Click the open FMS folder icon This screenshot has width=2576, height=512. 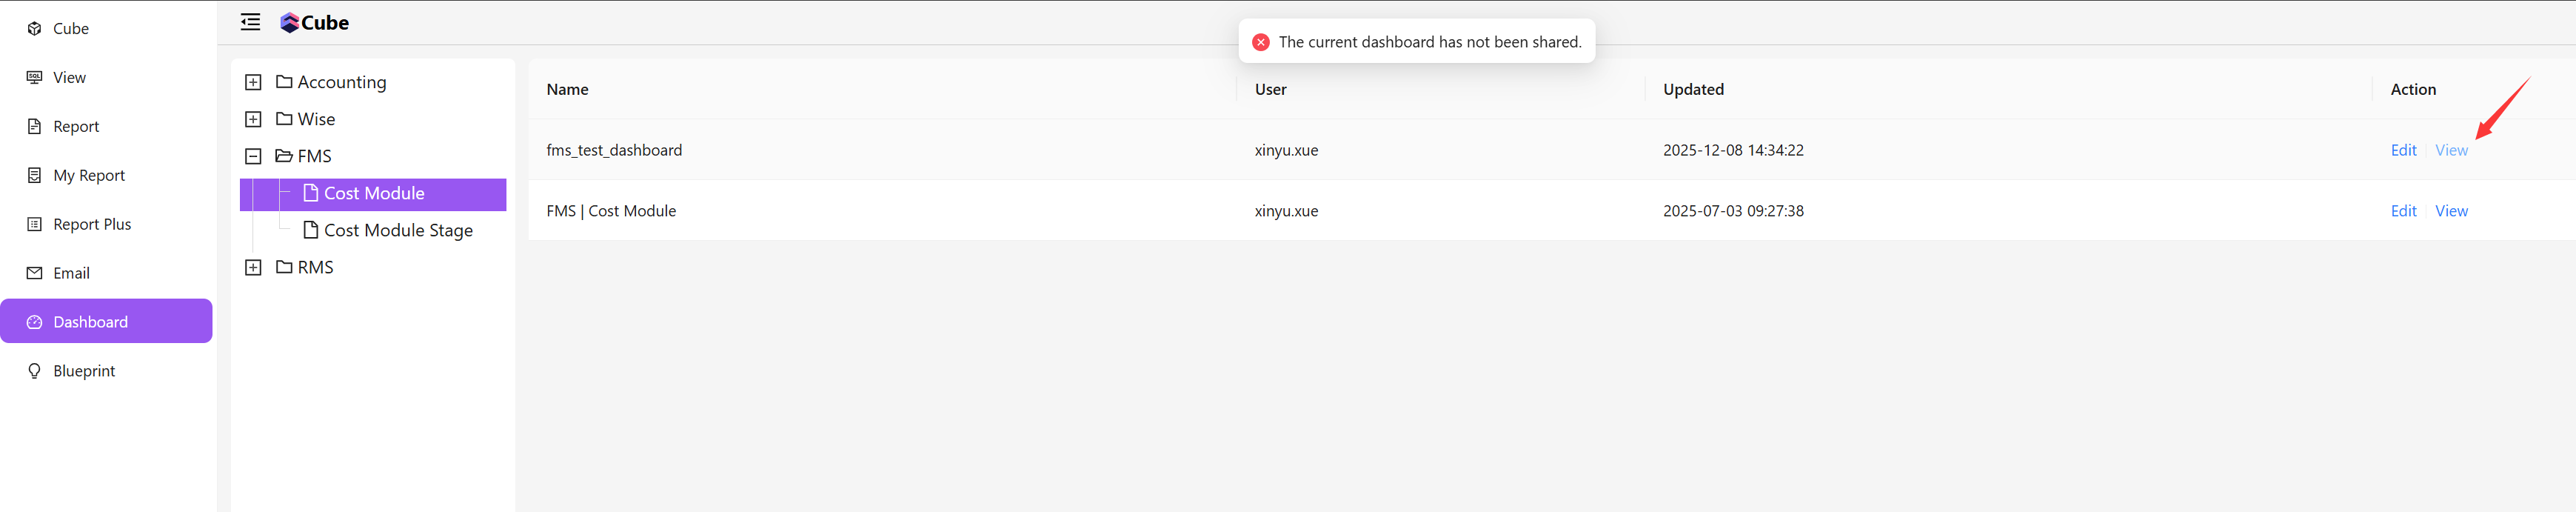coord(284,156)
